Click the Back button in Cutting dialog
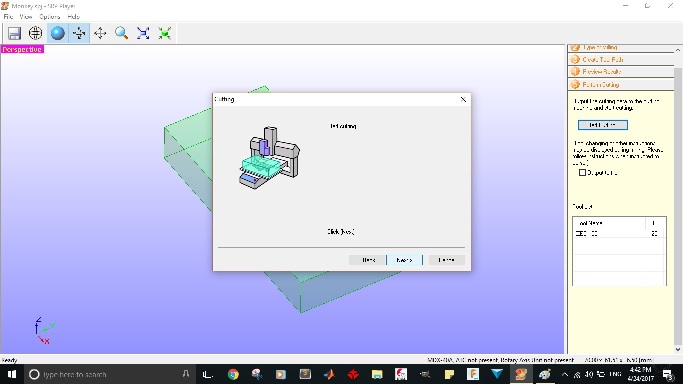 coord(368,260)
